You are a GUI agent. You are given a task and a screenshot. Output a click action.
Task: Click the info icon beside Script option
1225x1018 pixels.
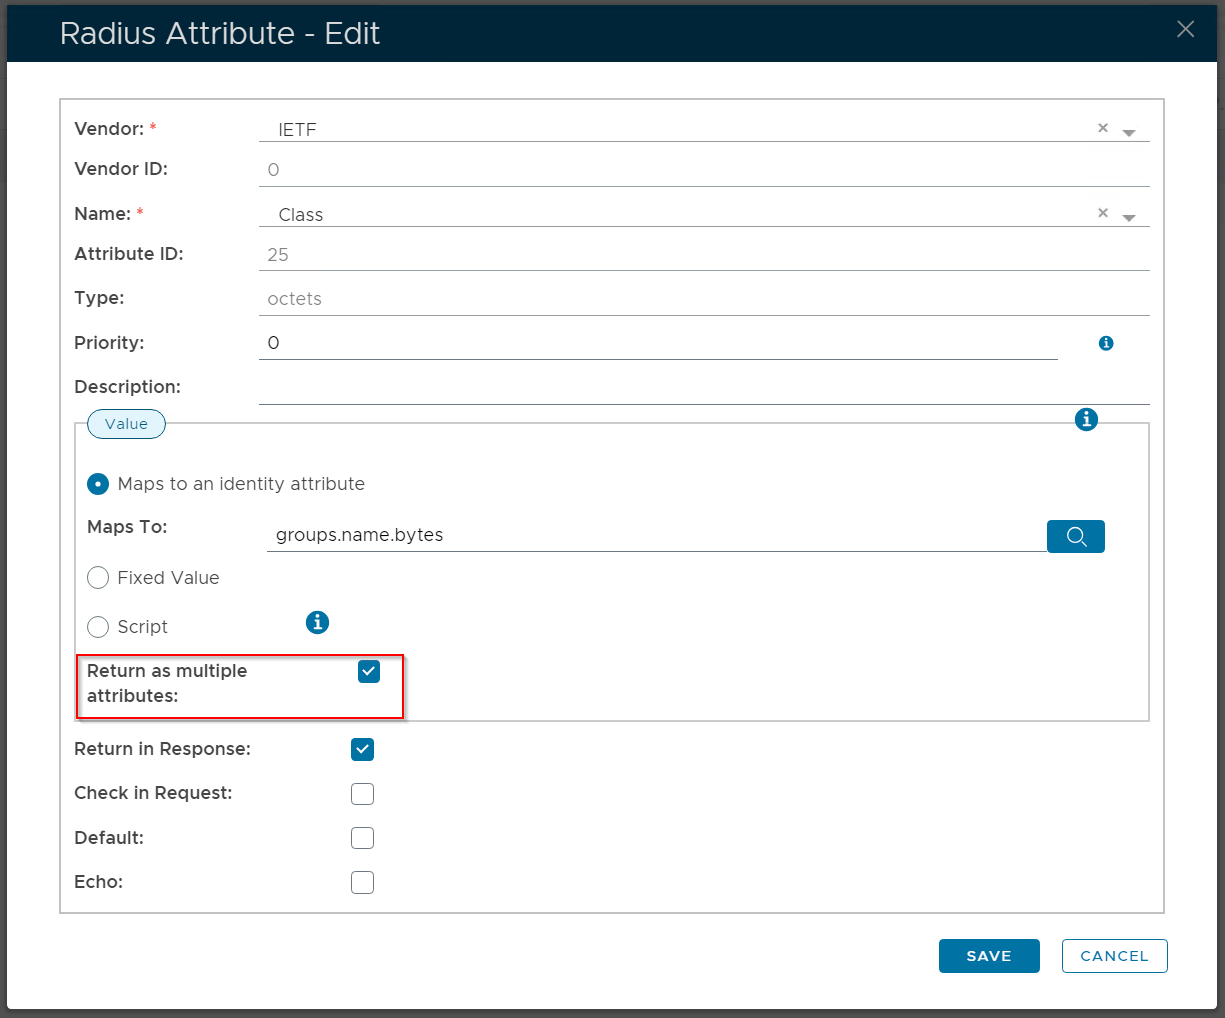(317, 622)
